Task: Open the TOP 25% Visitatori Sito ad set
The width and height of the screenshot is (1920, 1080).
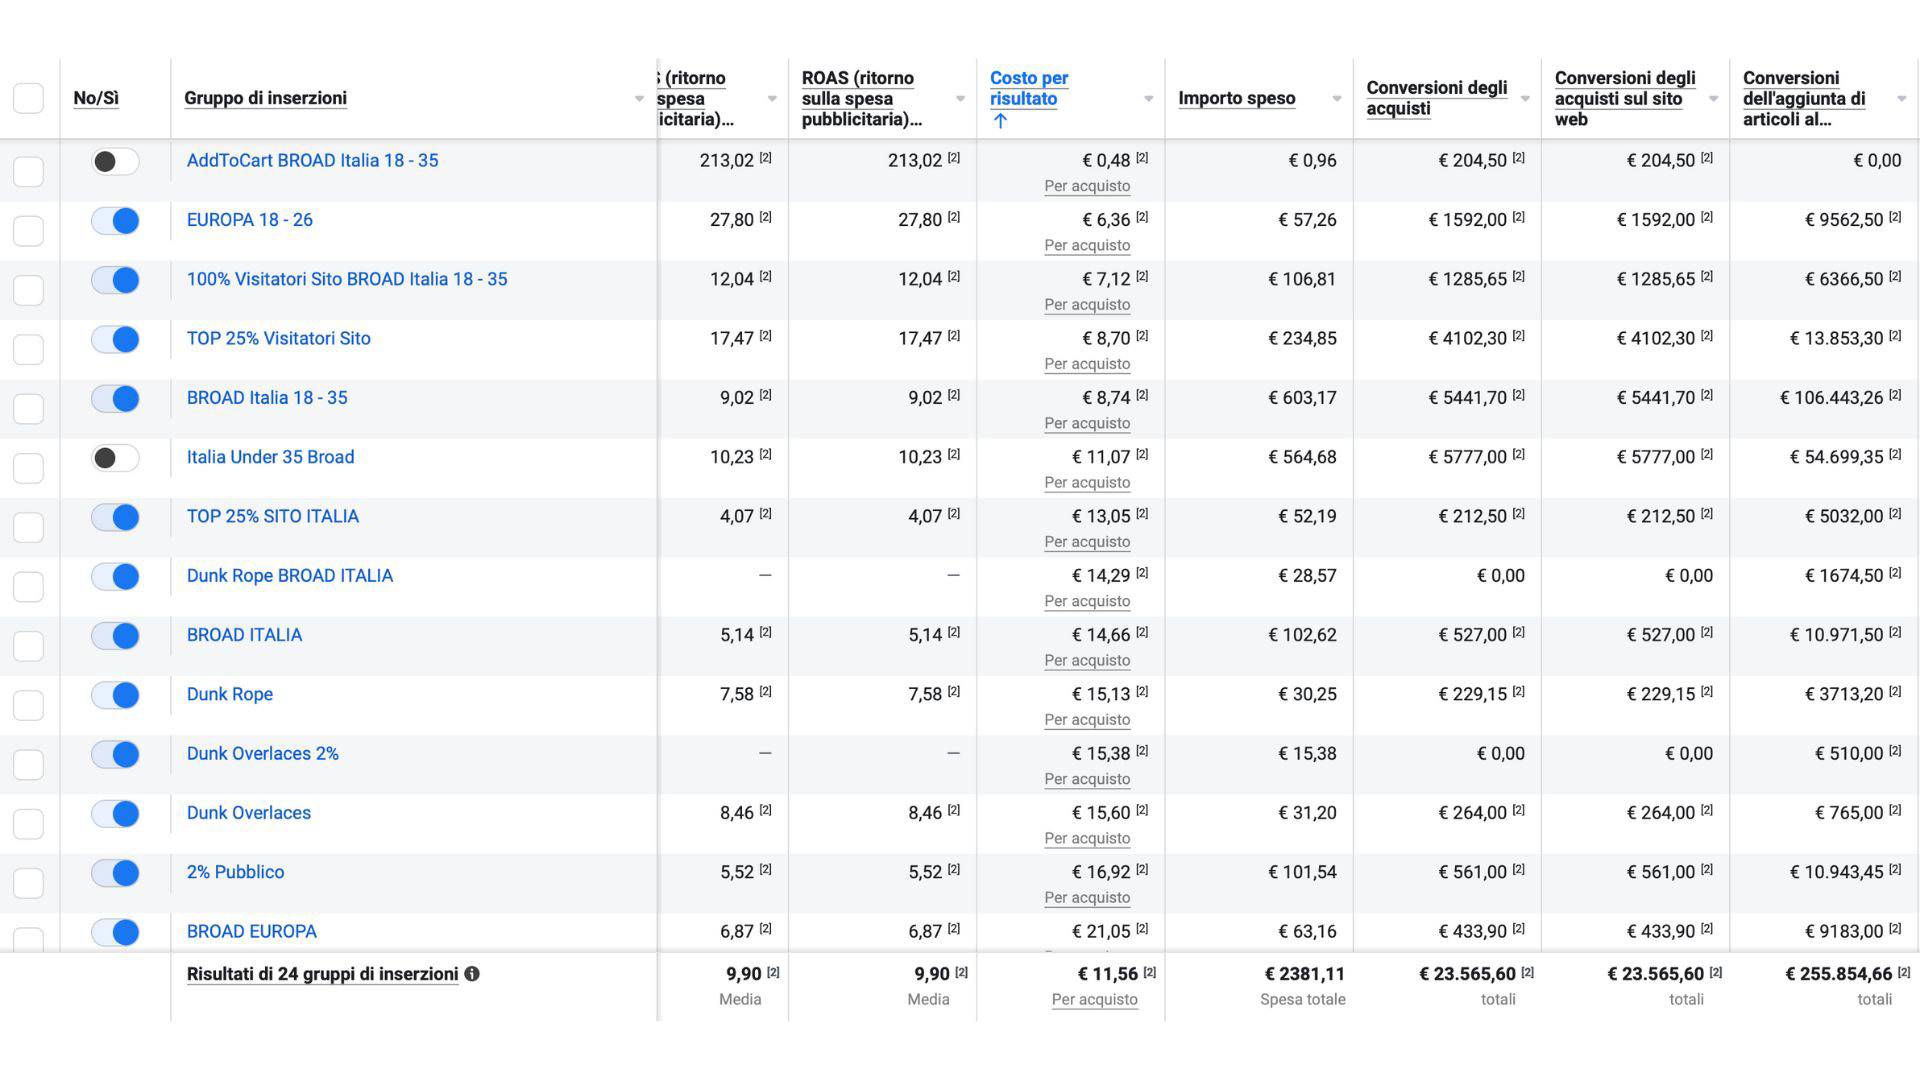Action: pos(278,338)
